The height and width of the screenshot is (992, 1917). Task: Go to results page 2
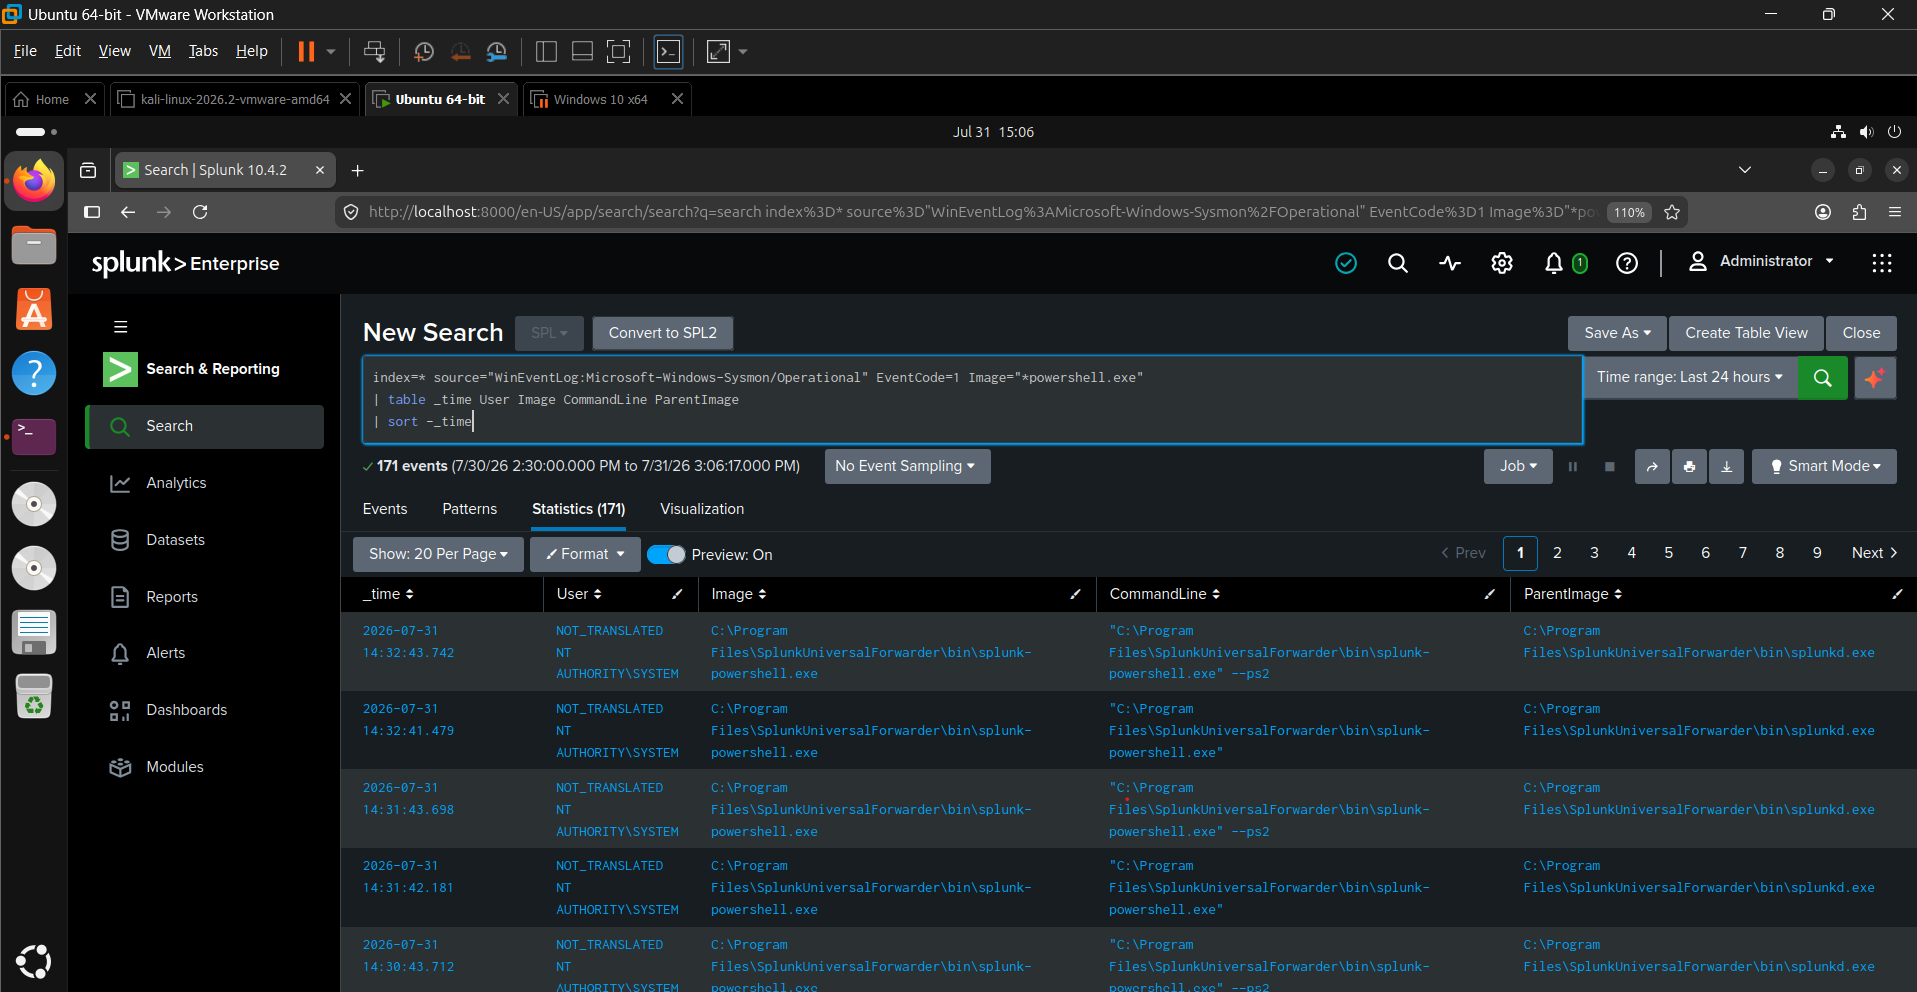[1557, 553]
